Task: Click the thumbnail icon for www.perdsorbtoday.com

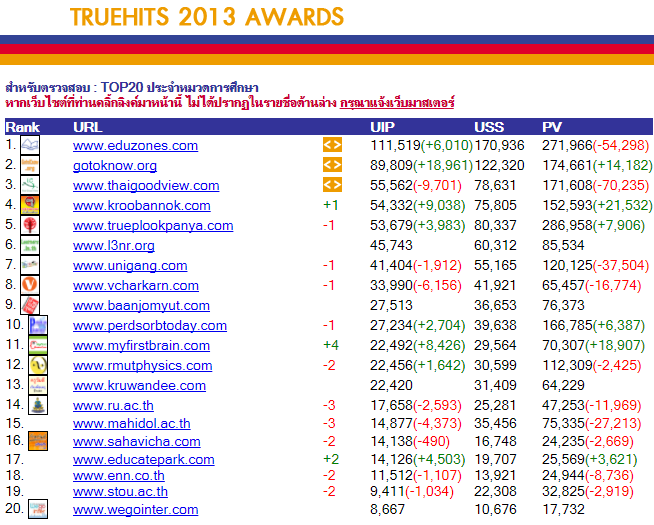Action: coord(36,325)
